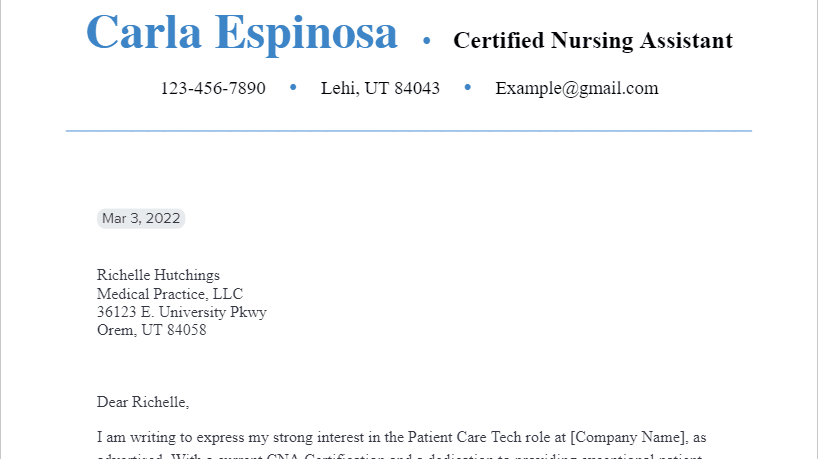Click the first name Carla in header
Image resolution: width=818 pixels, height=459 pixels.
pyautogui.click(x=143, y=32)
